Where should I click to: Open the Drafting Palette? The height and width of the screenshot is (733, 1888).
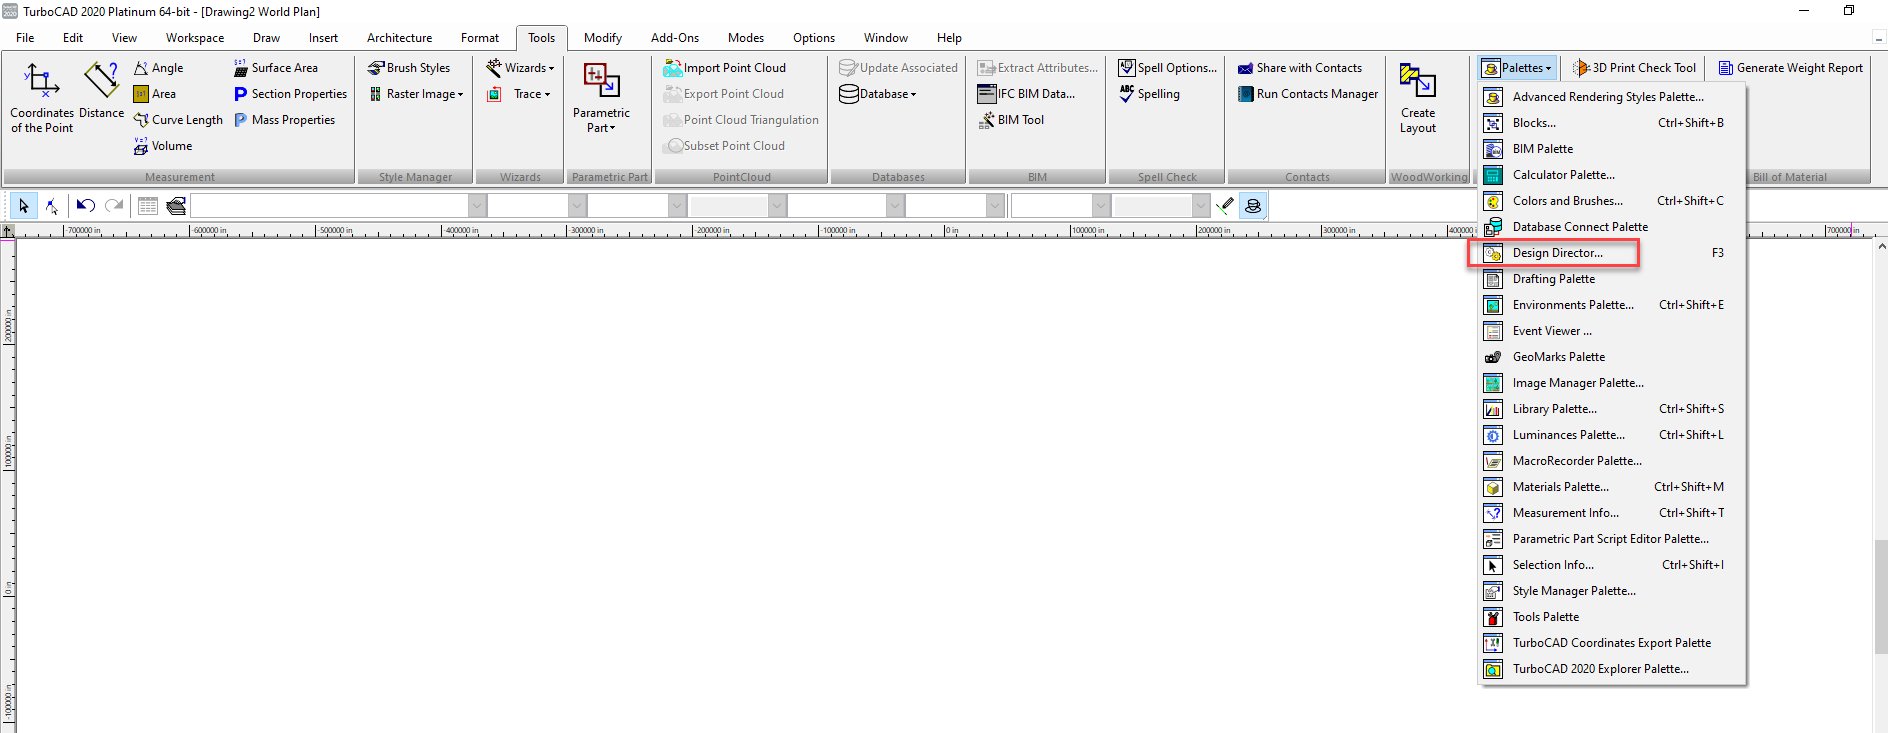click(1612, 279)
